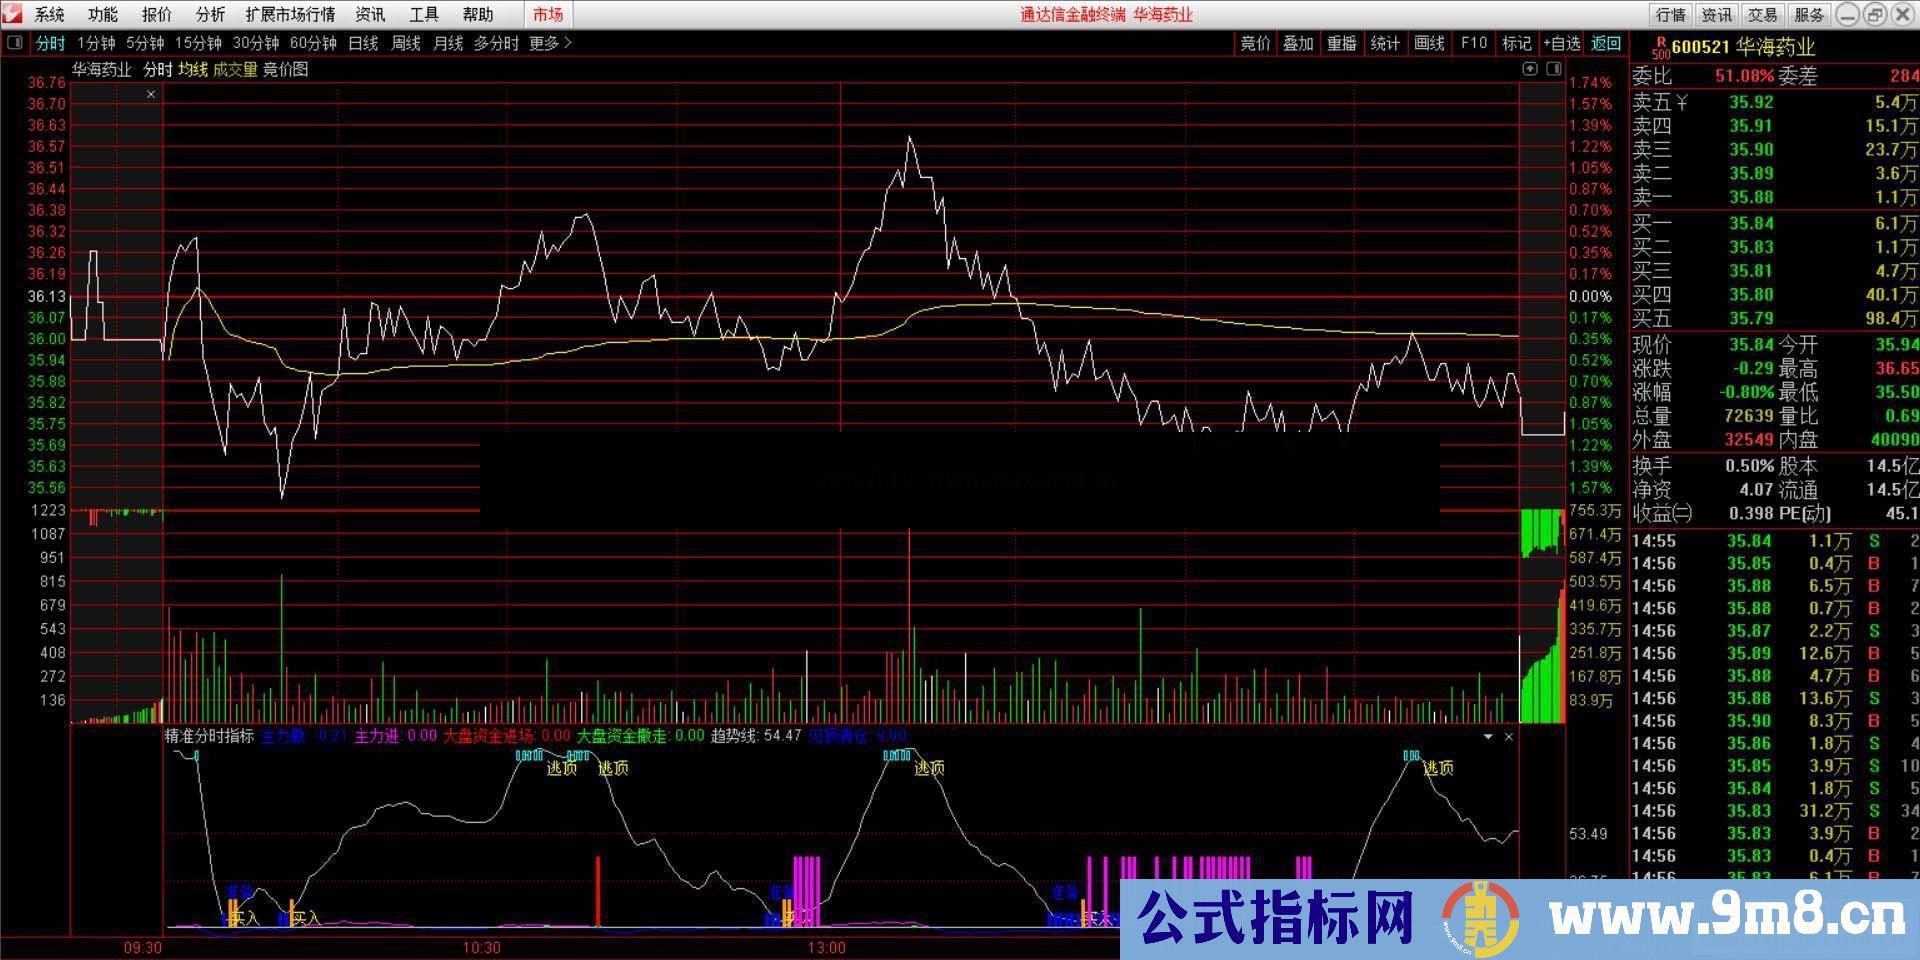Screen dimensions: 1920x960
Task: Click the 13:00 time axis label
Action: click(826, 947)
